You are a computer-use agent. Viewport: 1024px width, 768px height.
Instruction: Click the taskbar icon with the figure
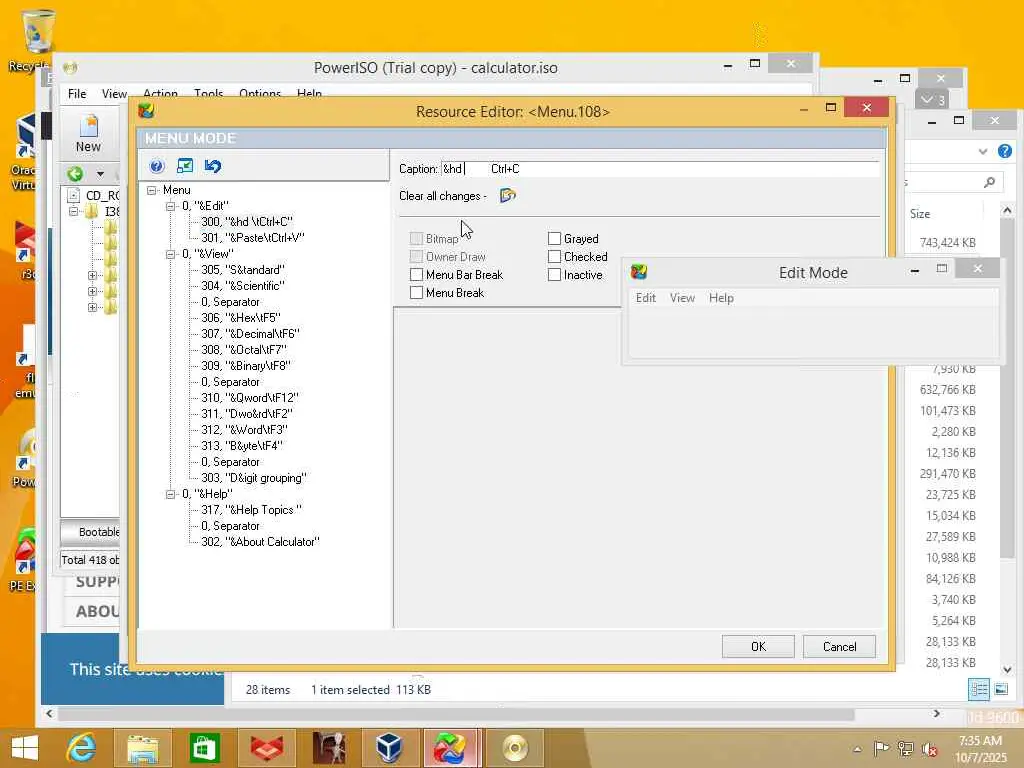pos(328,748)
